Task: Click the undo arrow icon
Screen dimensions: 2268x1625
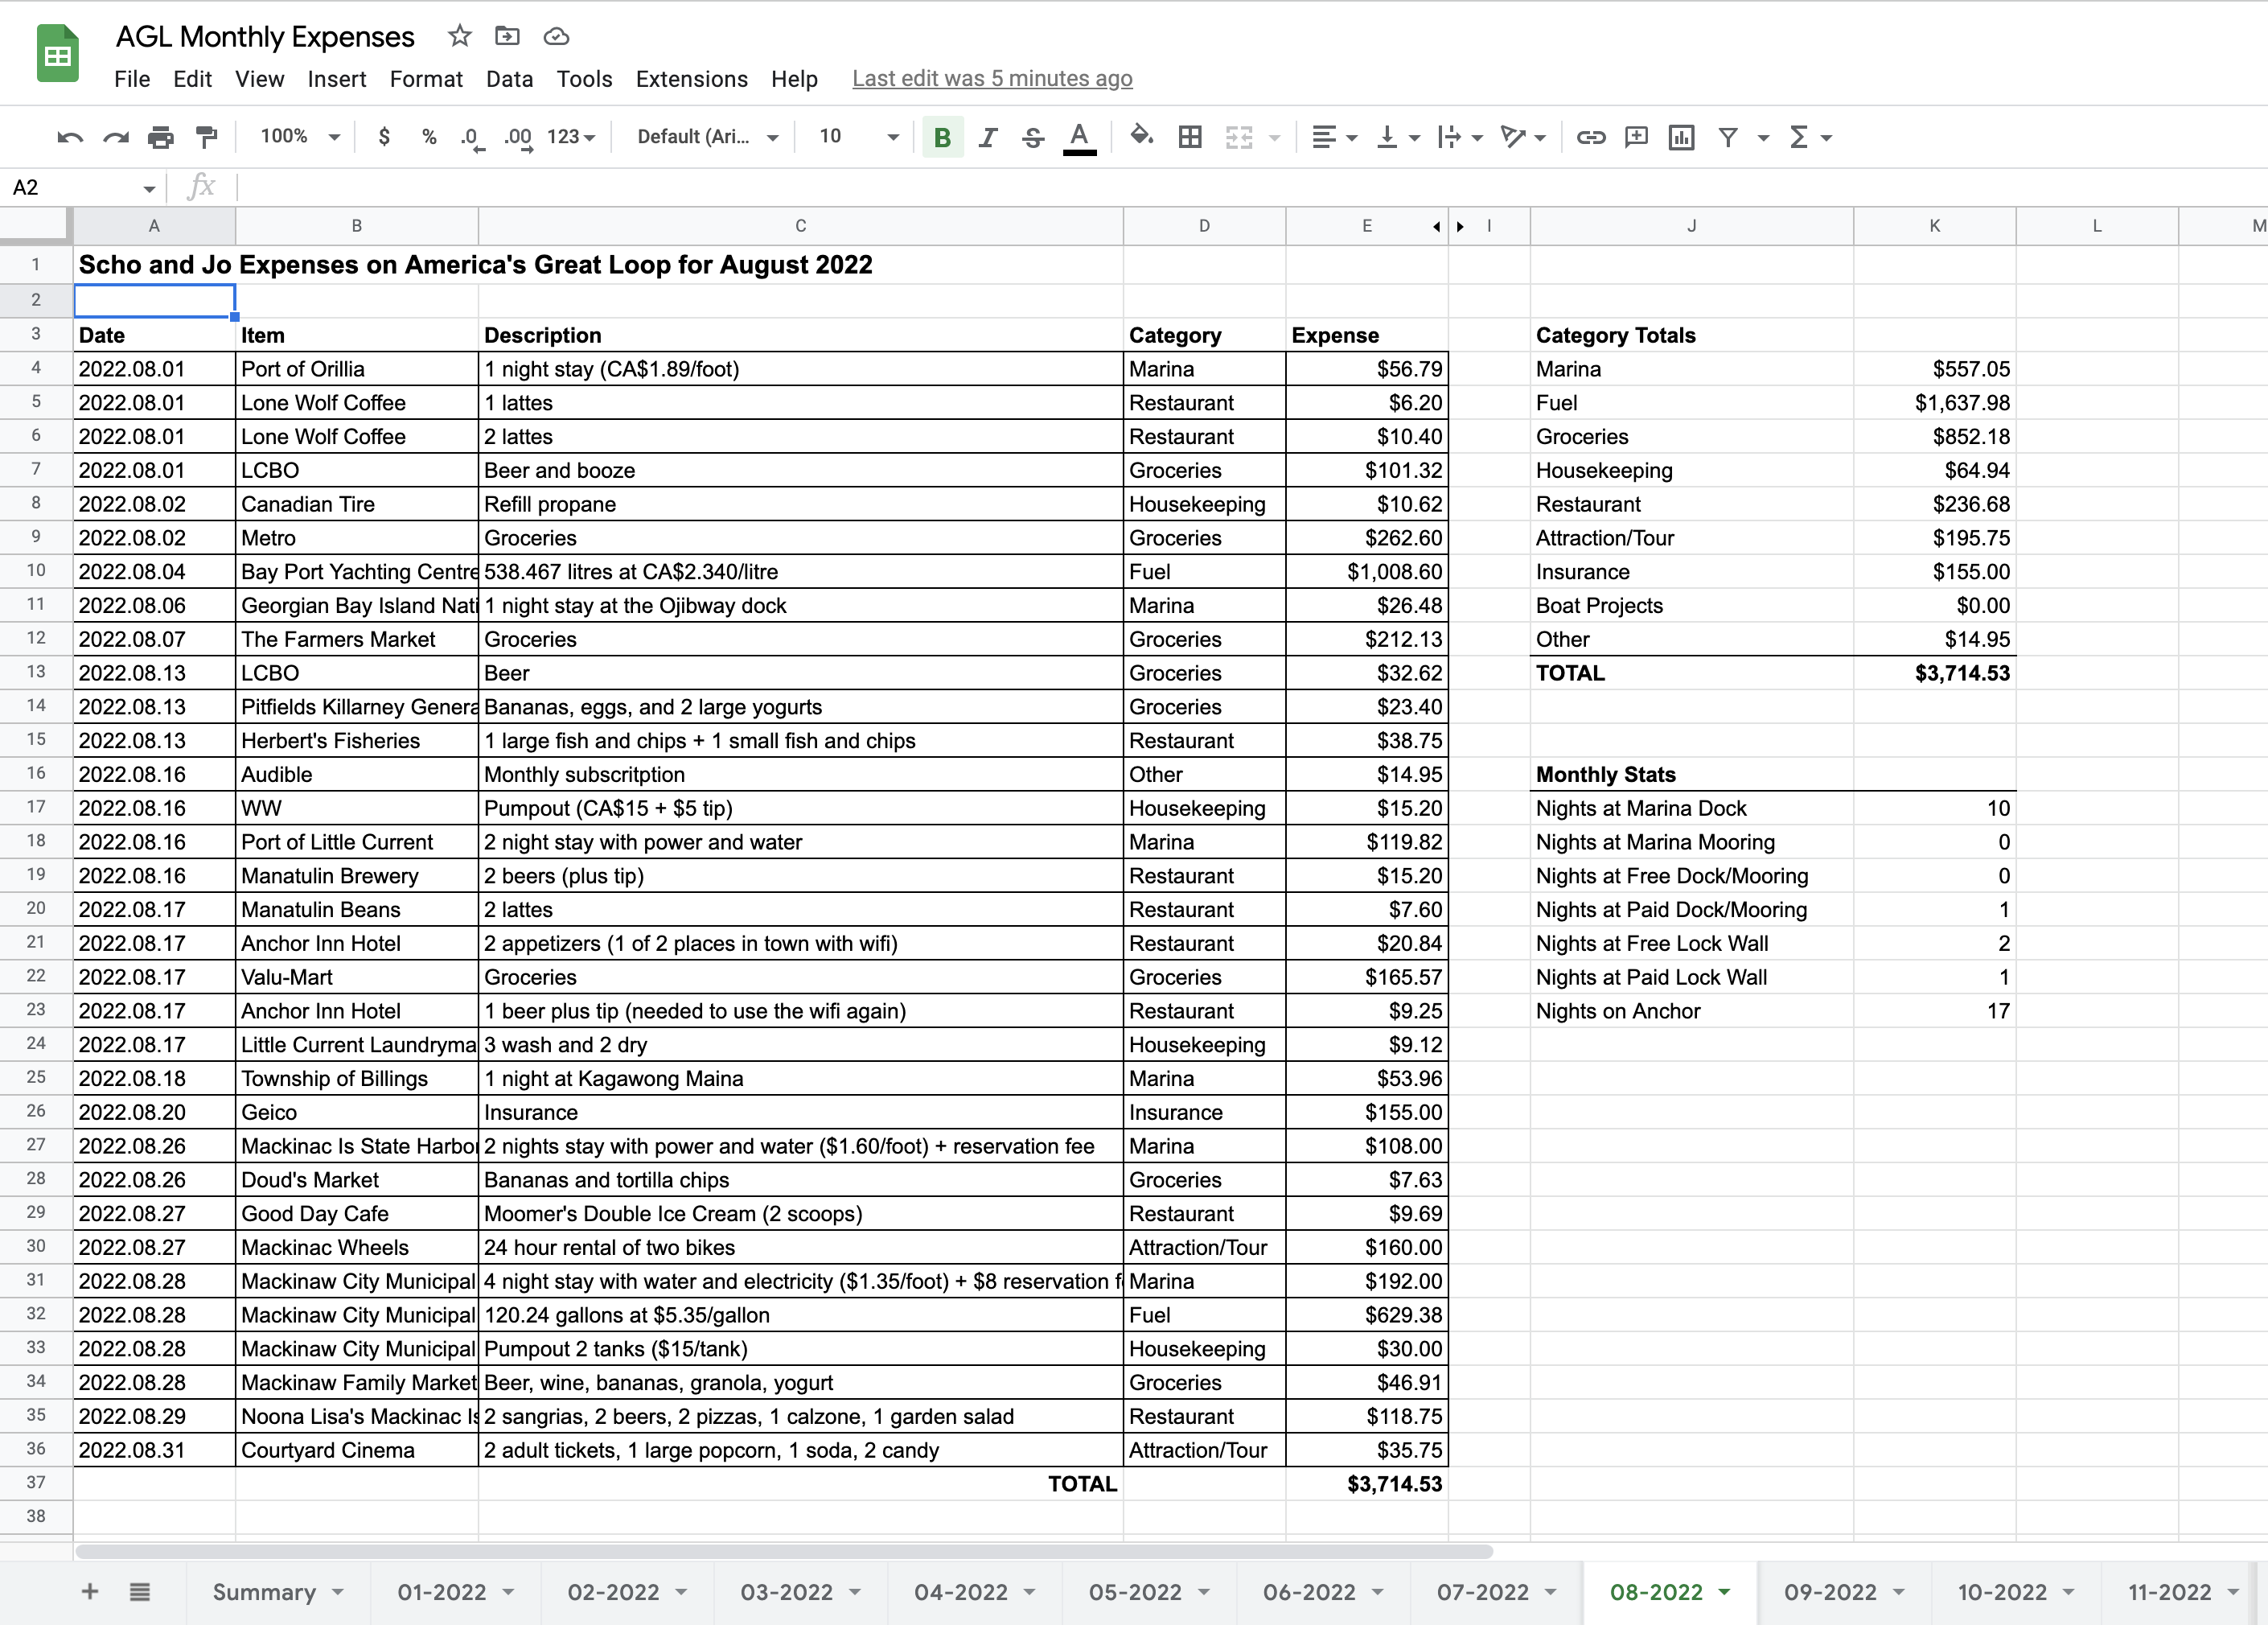Action: [70, 137]
